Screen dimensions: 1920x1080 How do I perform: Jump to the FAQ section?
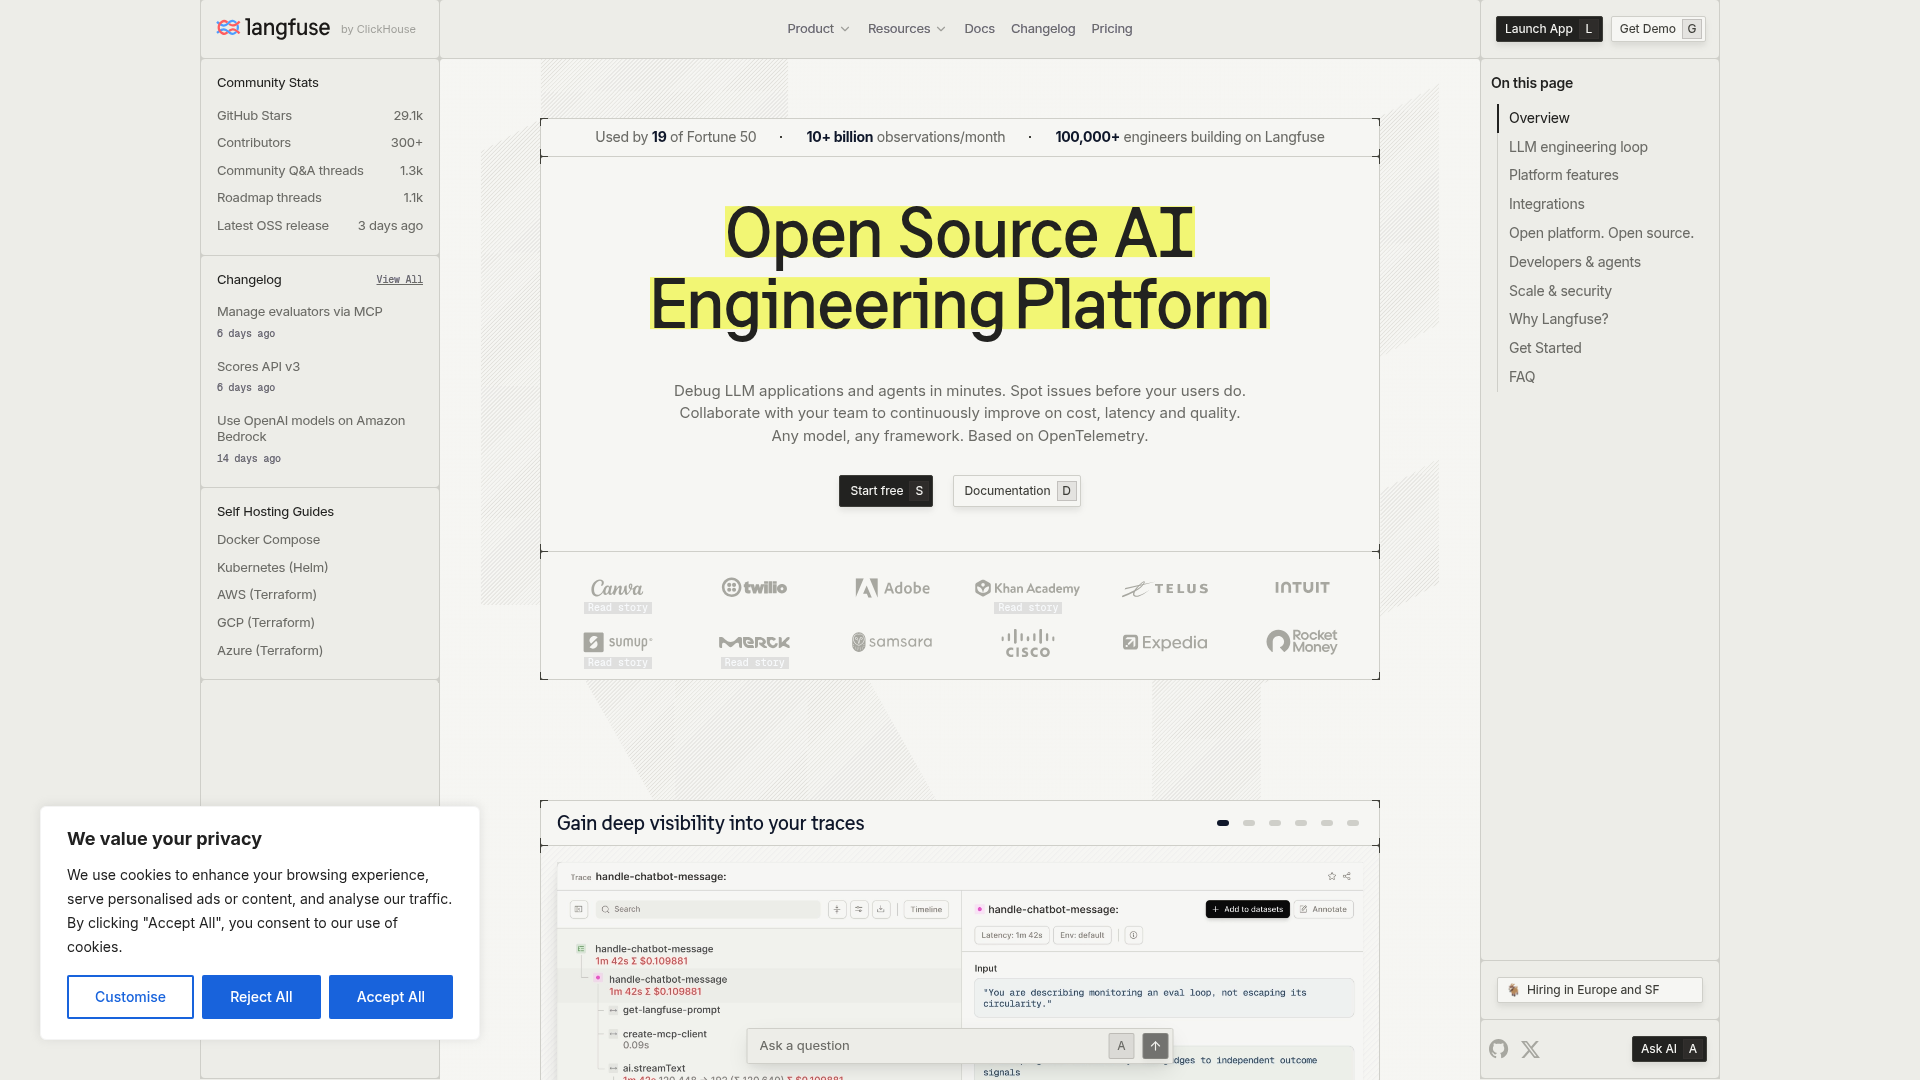(1522, 377)
